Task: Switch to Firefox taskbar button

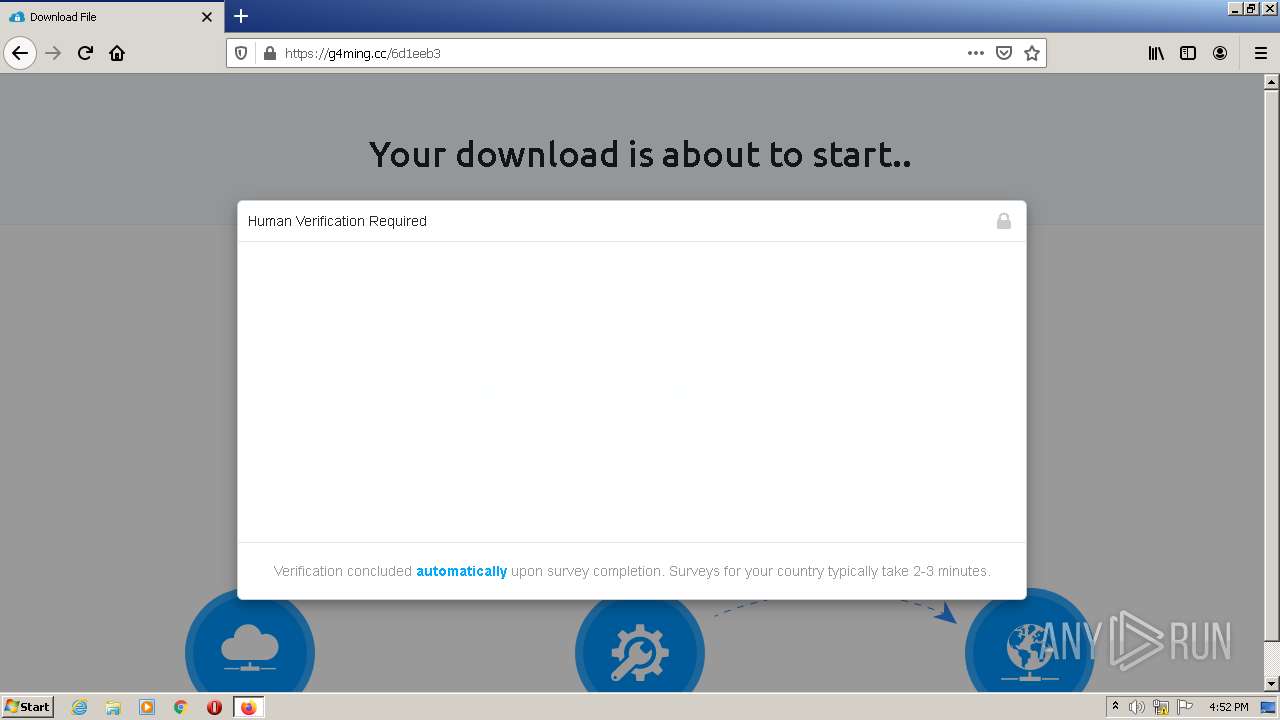Action: [248, 707]
